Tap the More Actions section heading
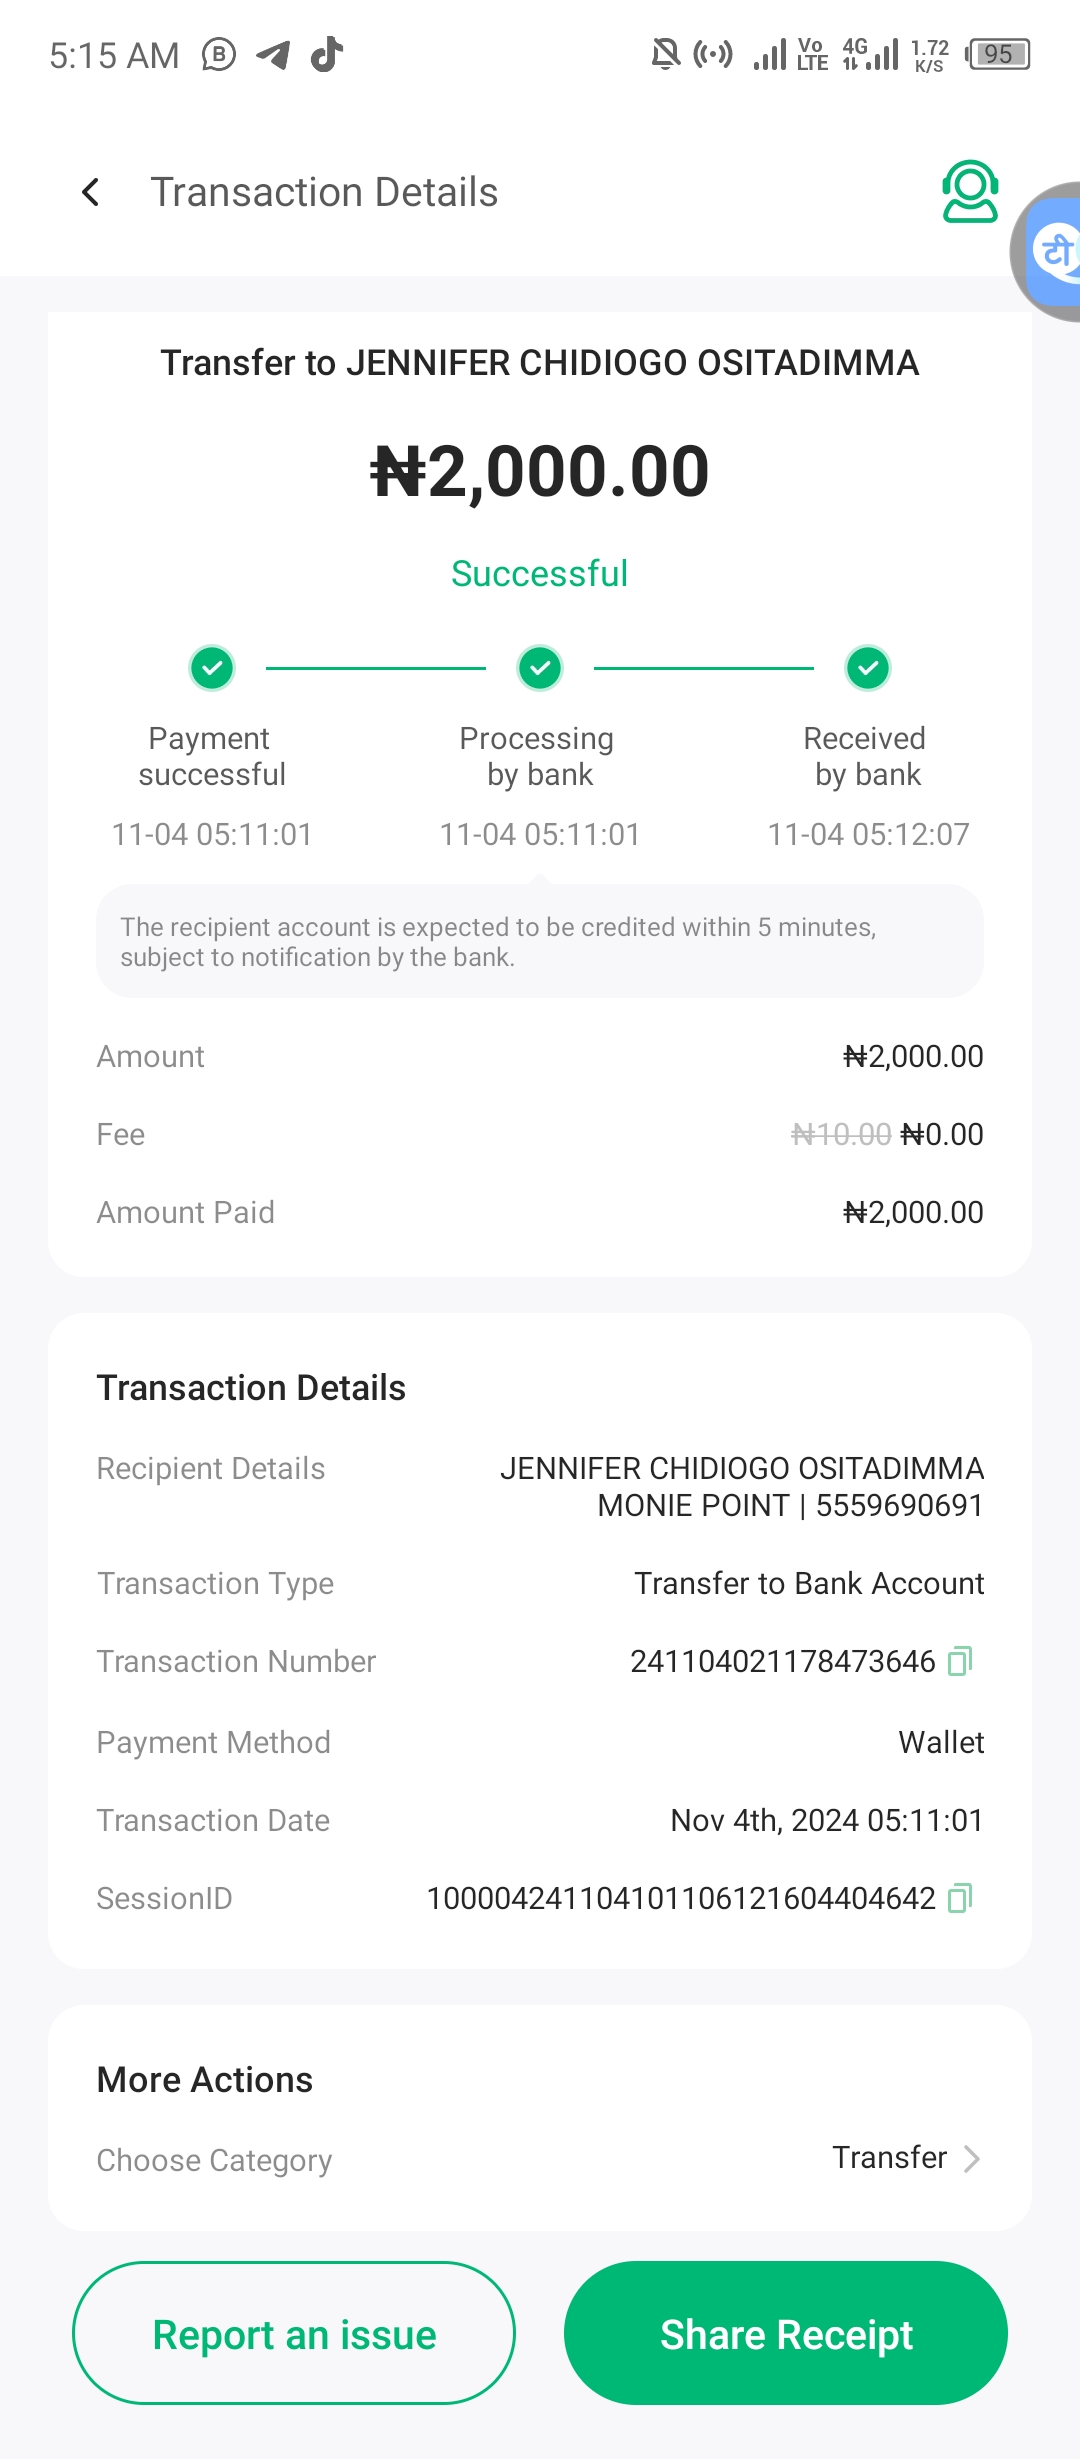 coord(205,2080)
